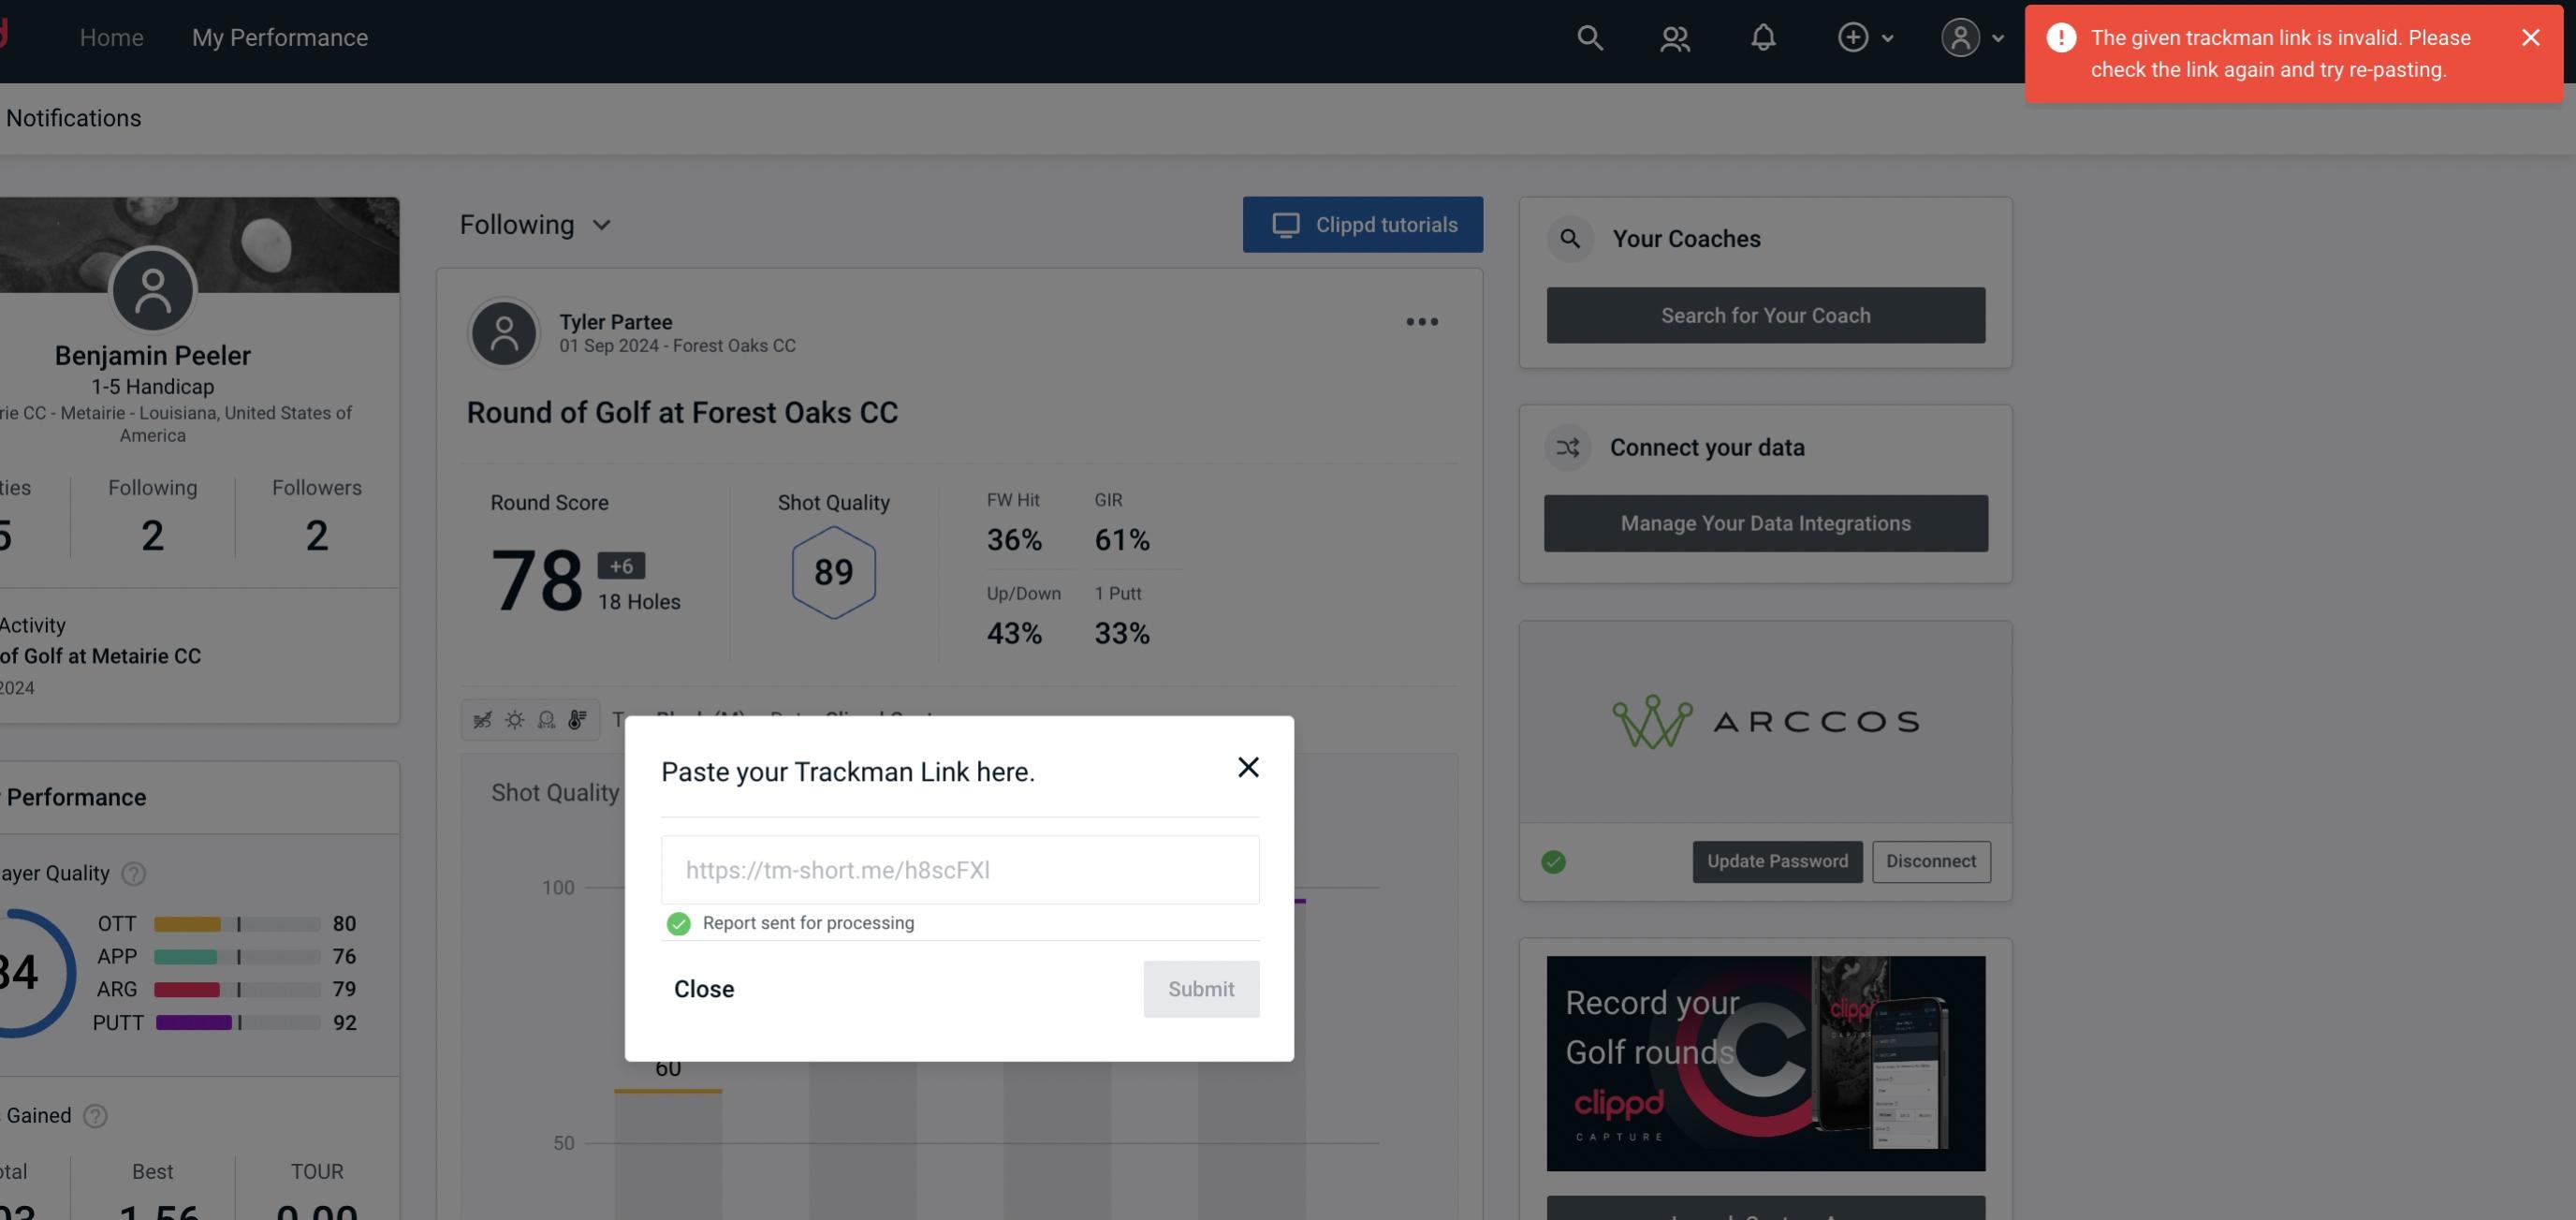Click the three-dot ellipsis menu on Tyler Partee post
The image size is (2576, 1220).
pyautogui.click(x=1423, y=322)
